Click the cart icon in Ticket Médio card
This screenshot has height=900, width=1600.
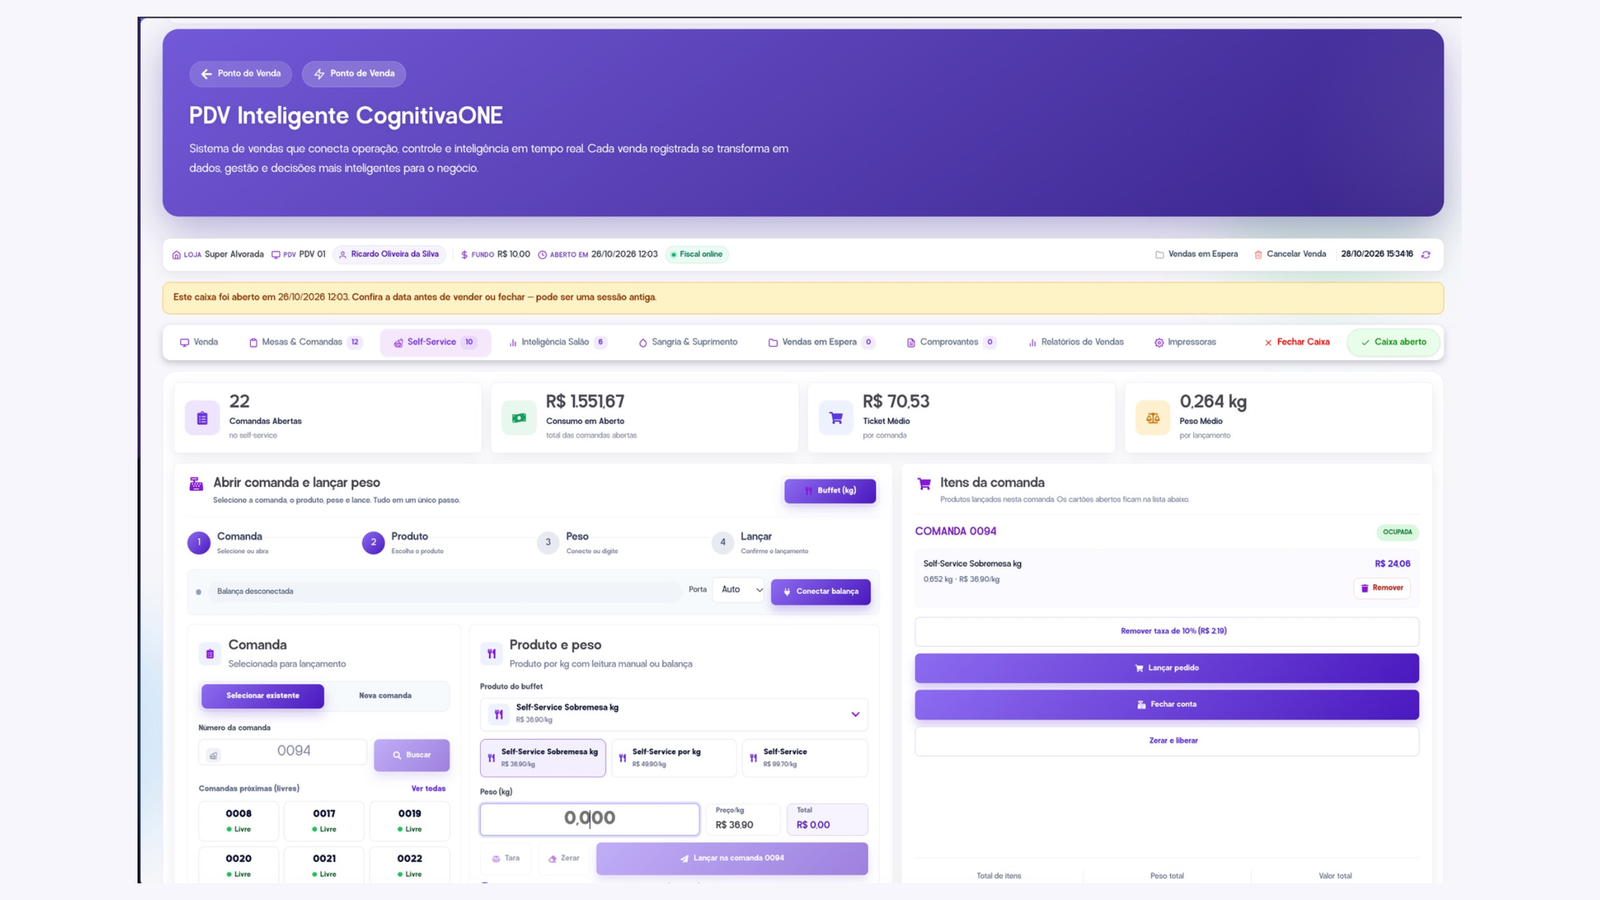coord(836,418)
